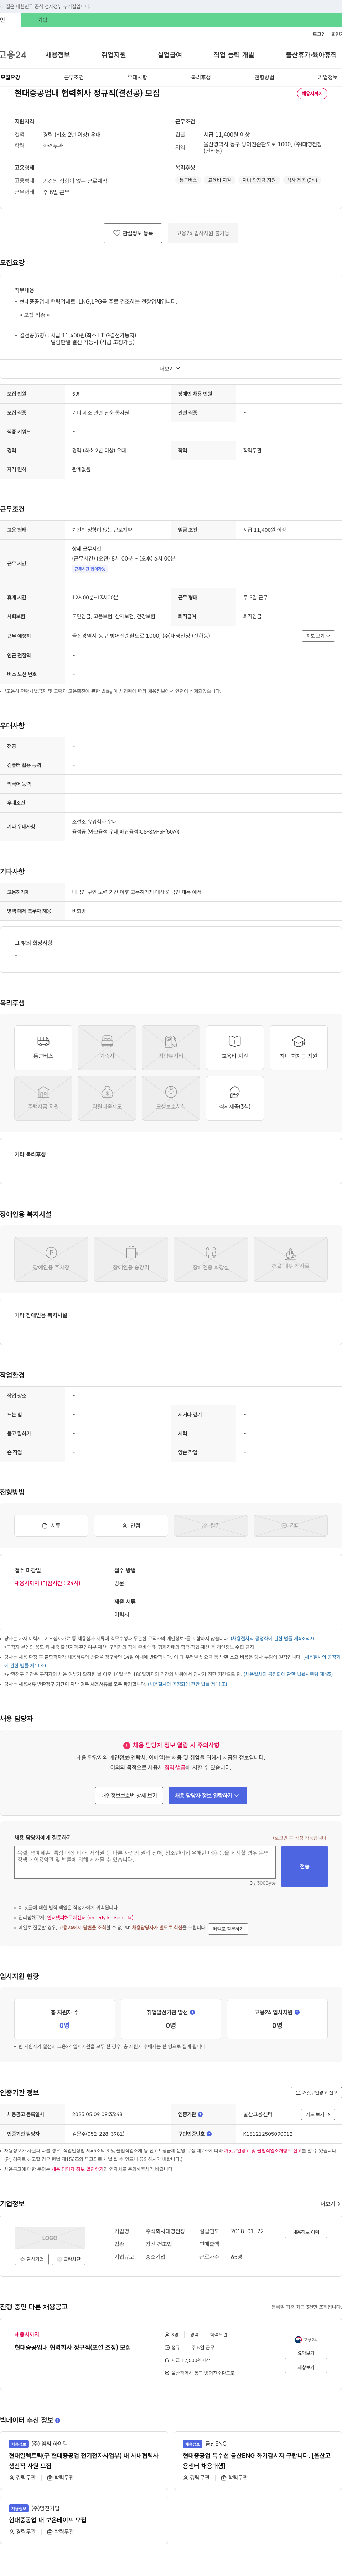Open the 직업 능력 개발 menu

[234, 55]
